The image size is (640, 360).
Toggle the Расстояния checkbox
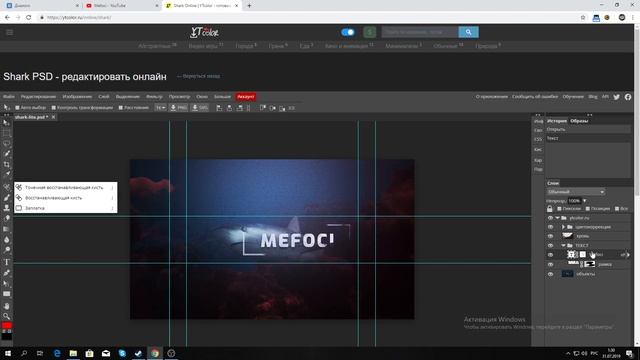(x=120, y=108)
